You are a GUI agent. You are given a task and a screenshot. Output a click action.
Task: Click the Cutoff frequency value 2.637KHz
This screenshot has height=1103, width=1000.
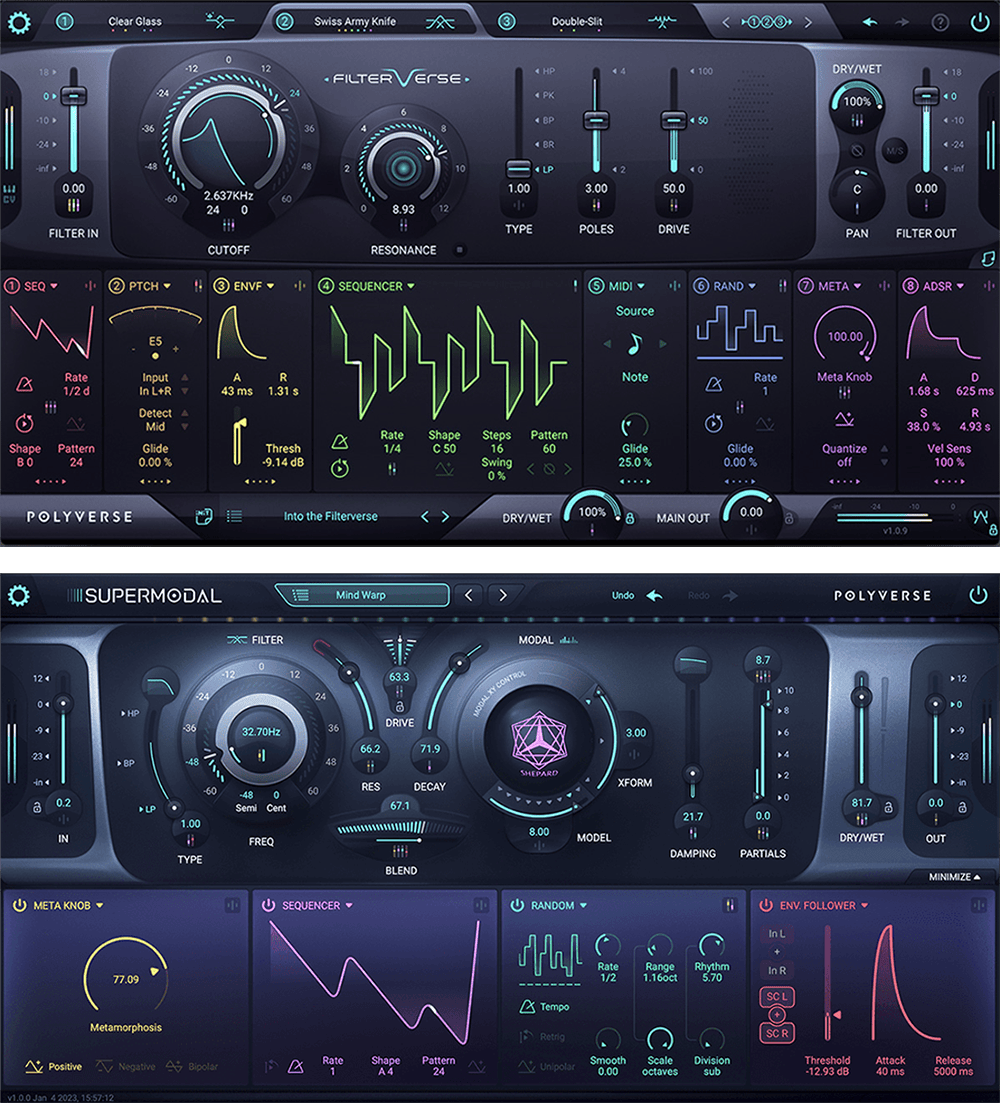pyautogui.click(x=228, y=195)
